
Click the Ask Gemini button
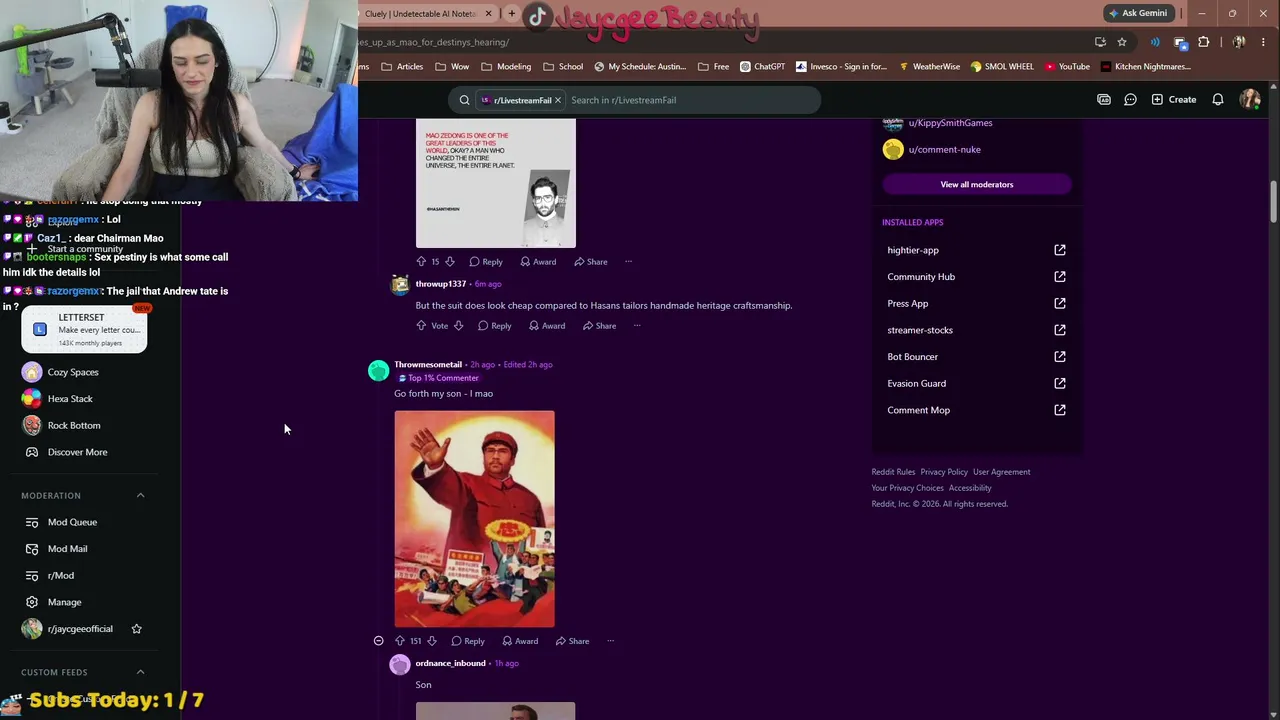(1138, 13)
